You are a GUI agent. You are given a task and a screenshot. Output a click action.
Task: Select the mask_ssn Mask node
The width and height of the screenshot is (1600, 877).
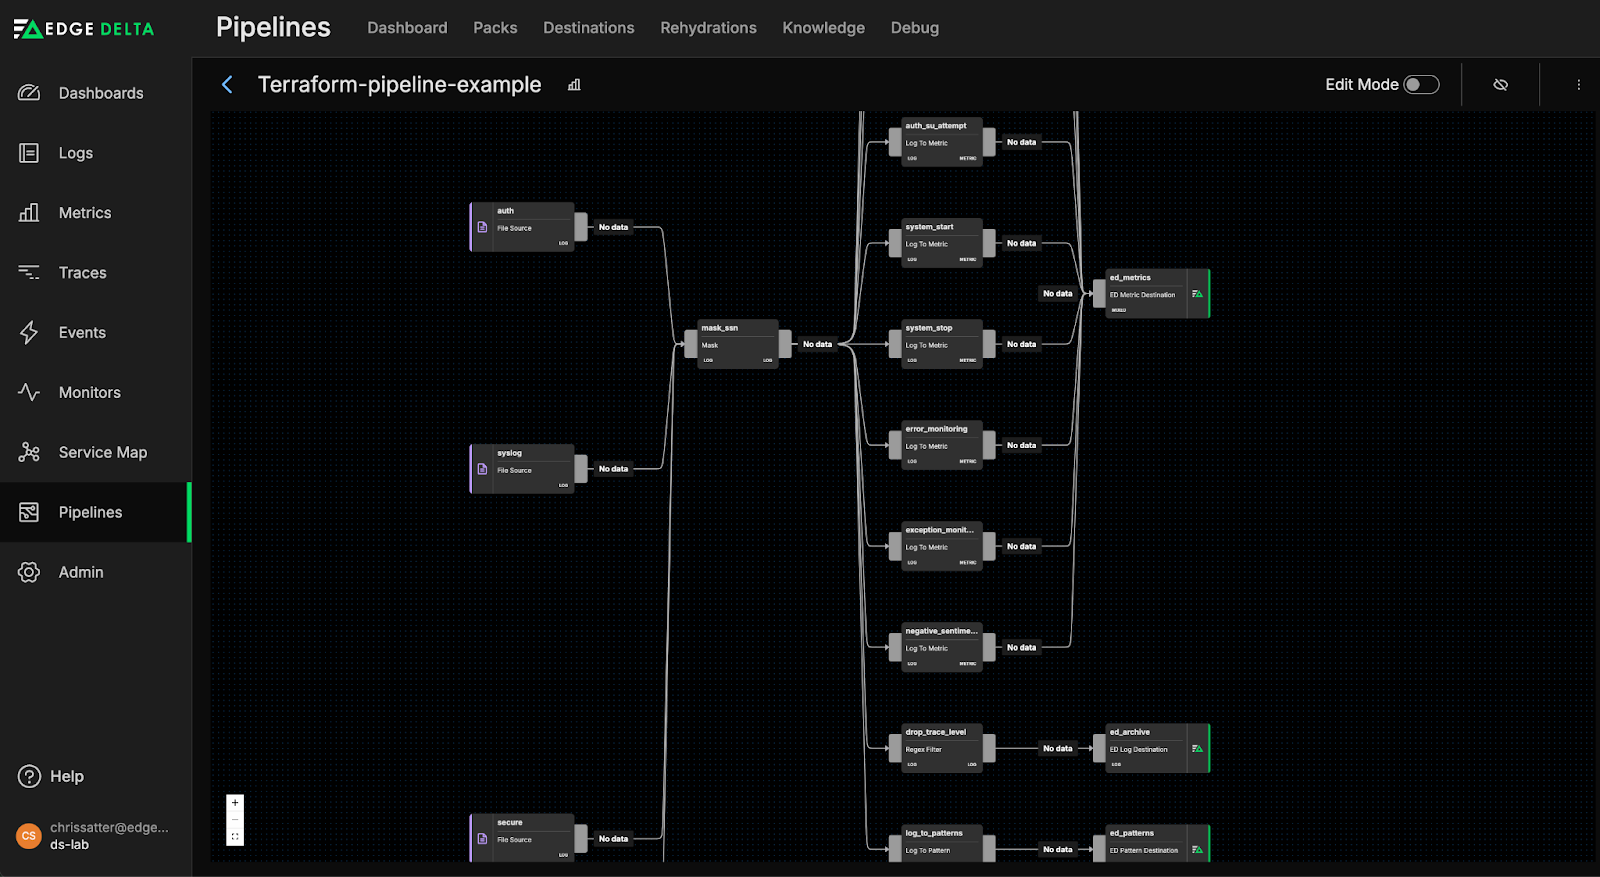point(737,344)
